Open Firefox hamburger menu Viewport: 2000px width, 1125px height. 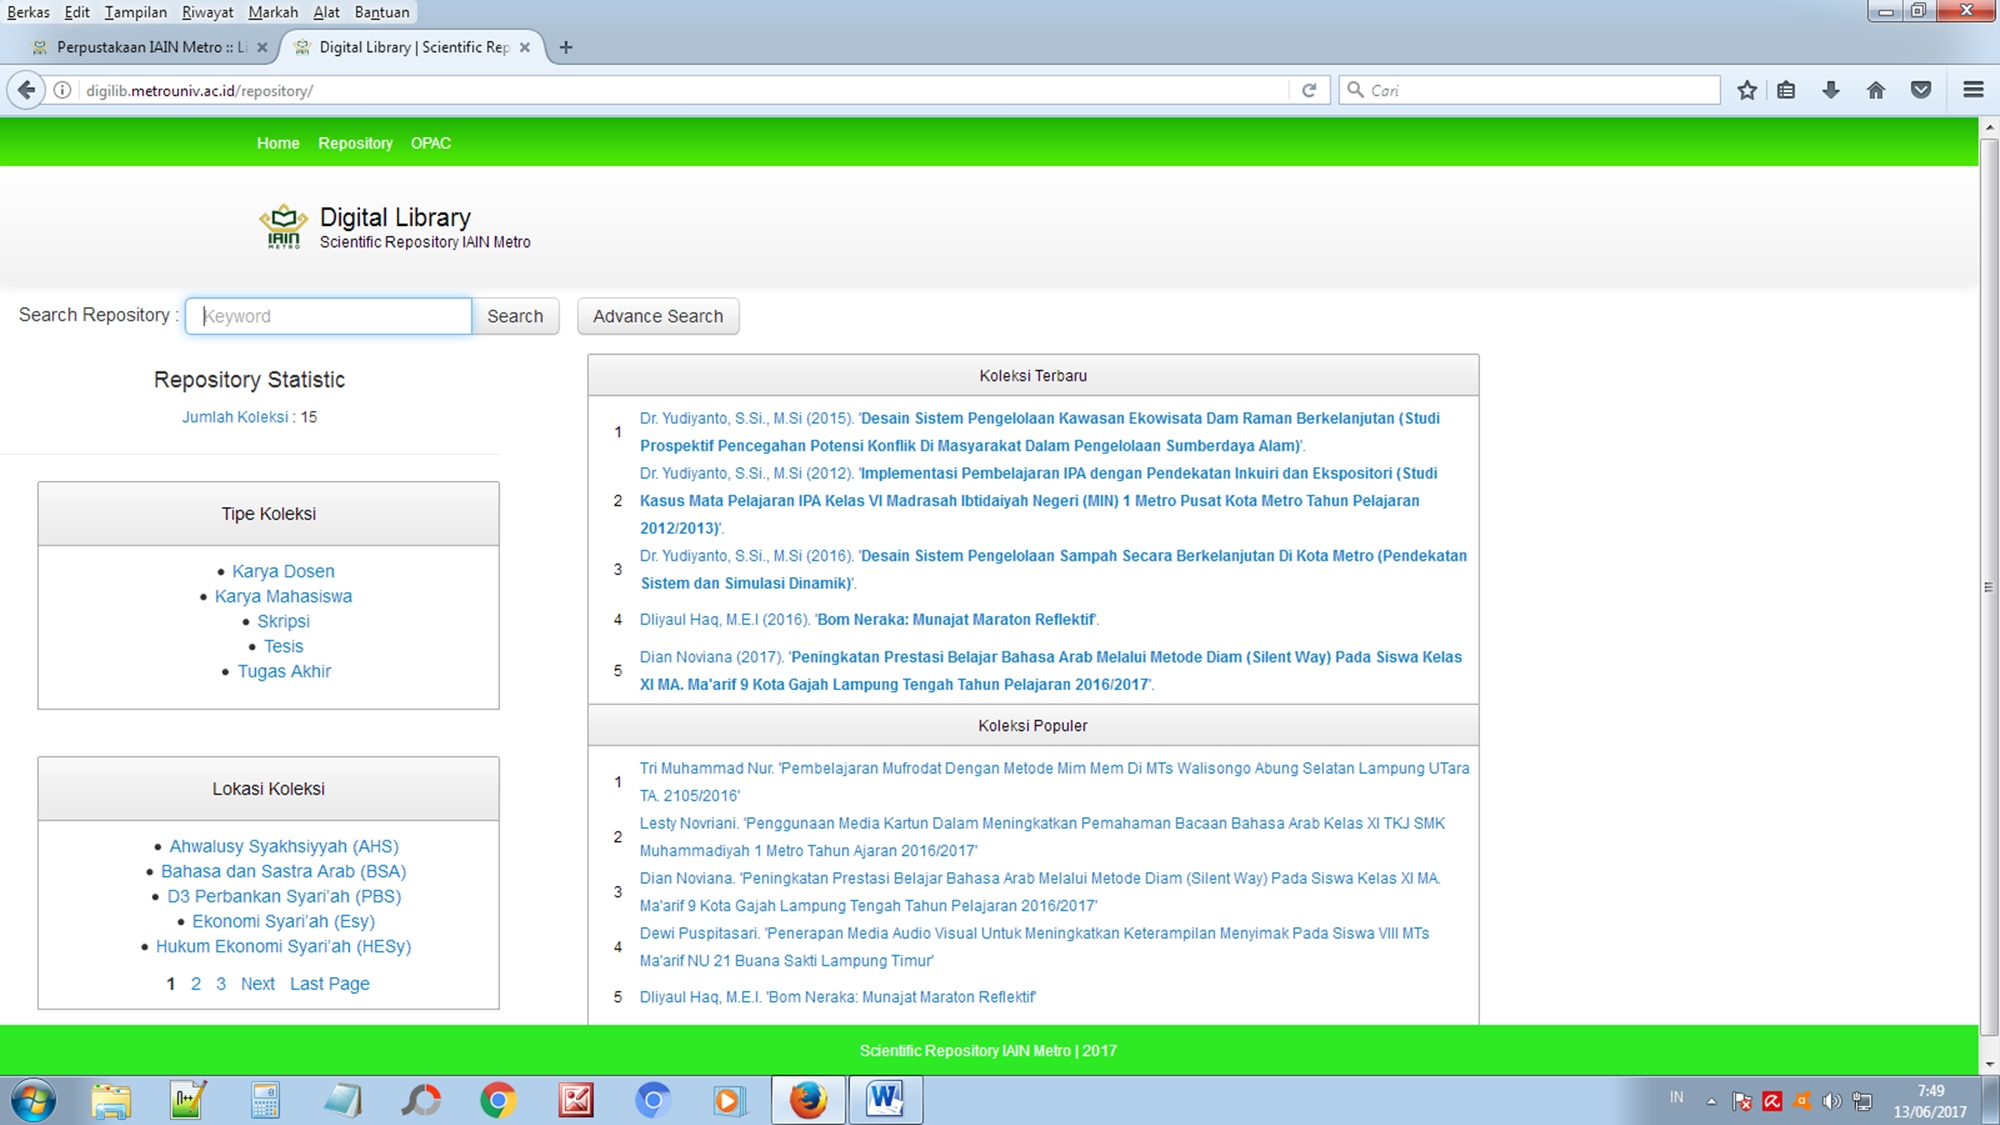tap(1973, 90)
